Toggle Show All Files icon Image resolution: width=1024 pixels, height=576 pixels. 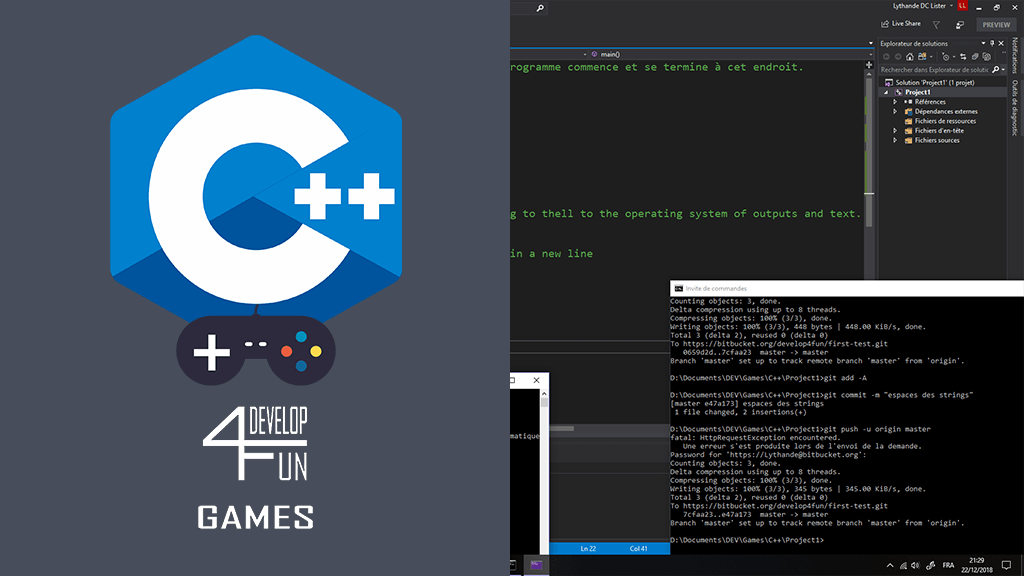pos(987,57)
